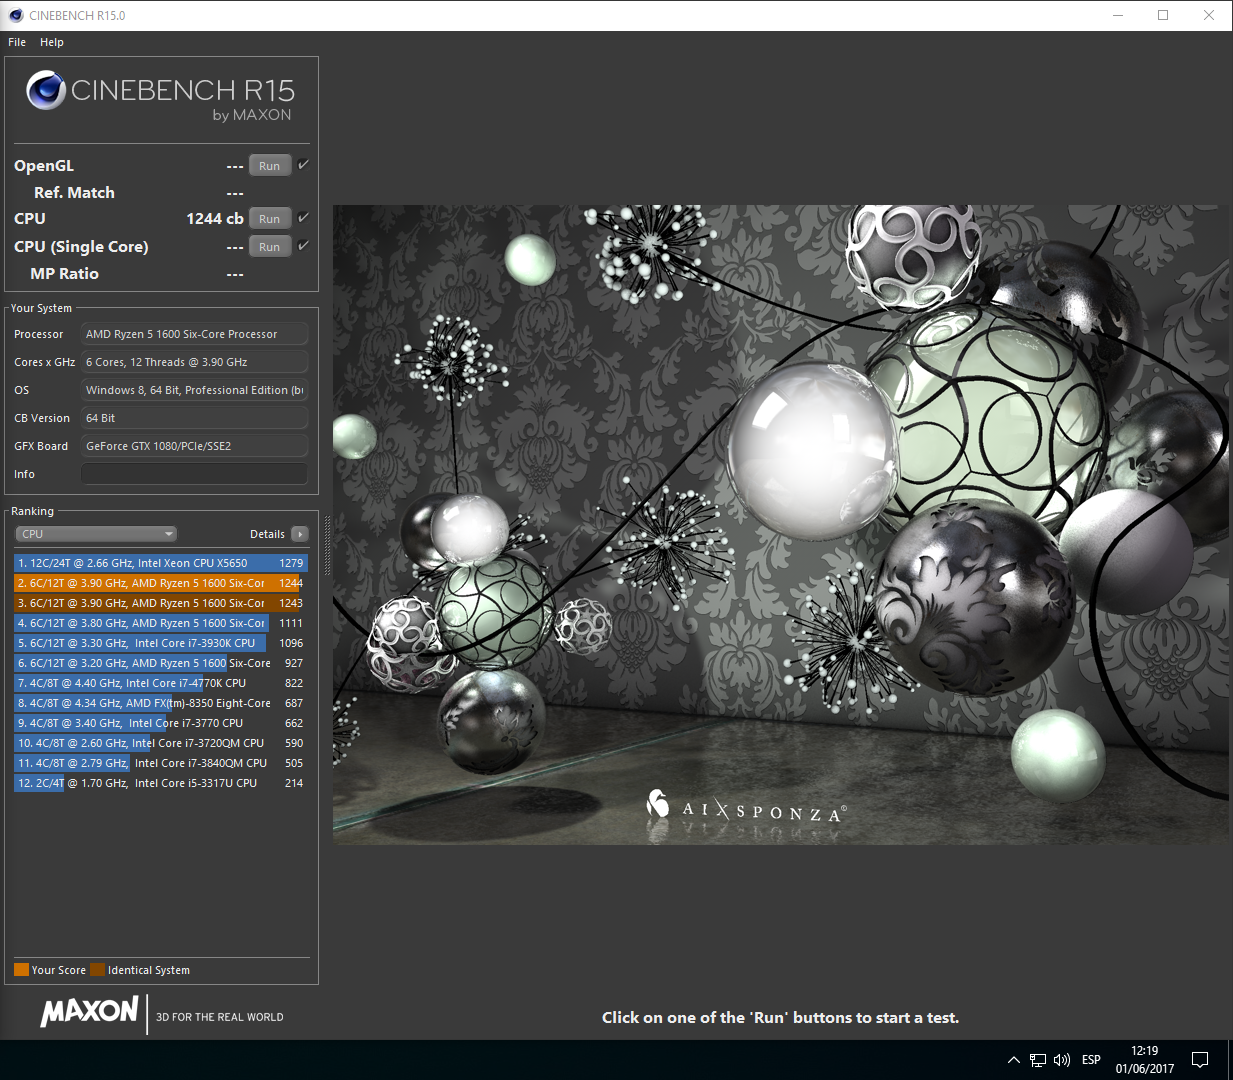Click the MAXON logo at bottom
The height and width of the screenshot is (1080, 1233).
tap(89, 1011)
